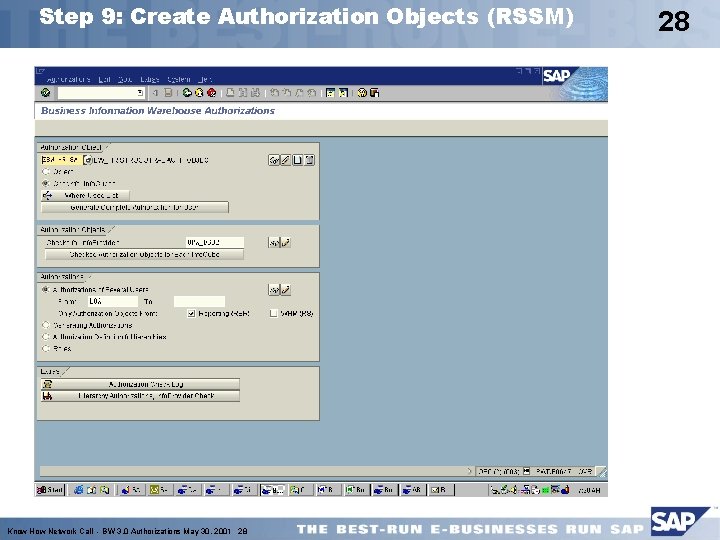Click the Checks for InfoProvider input field
The image size is (720, 540).
(214, 242)
